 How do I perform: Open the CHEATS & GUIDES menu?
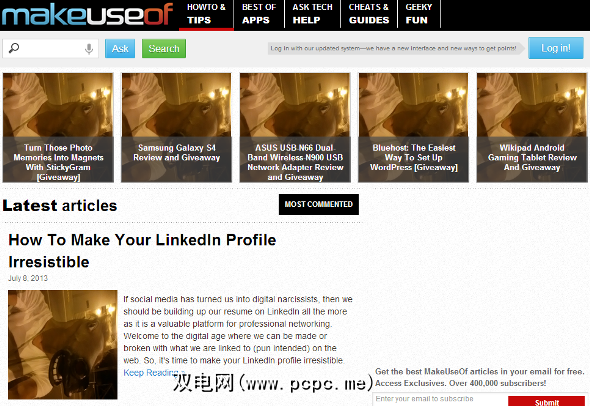(369, 14)
